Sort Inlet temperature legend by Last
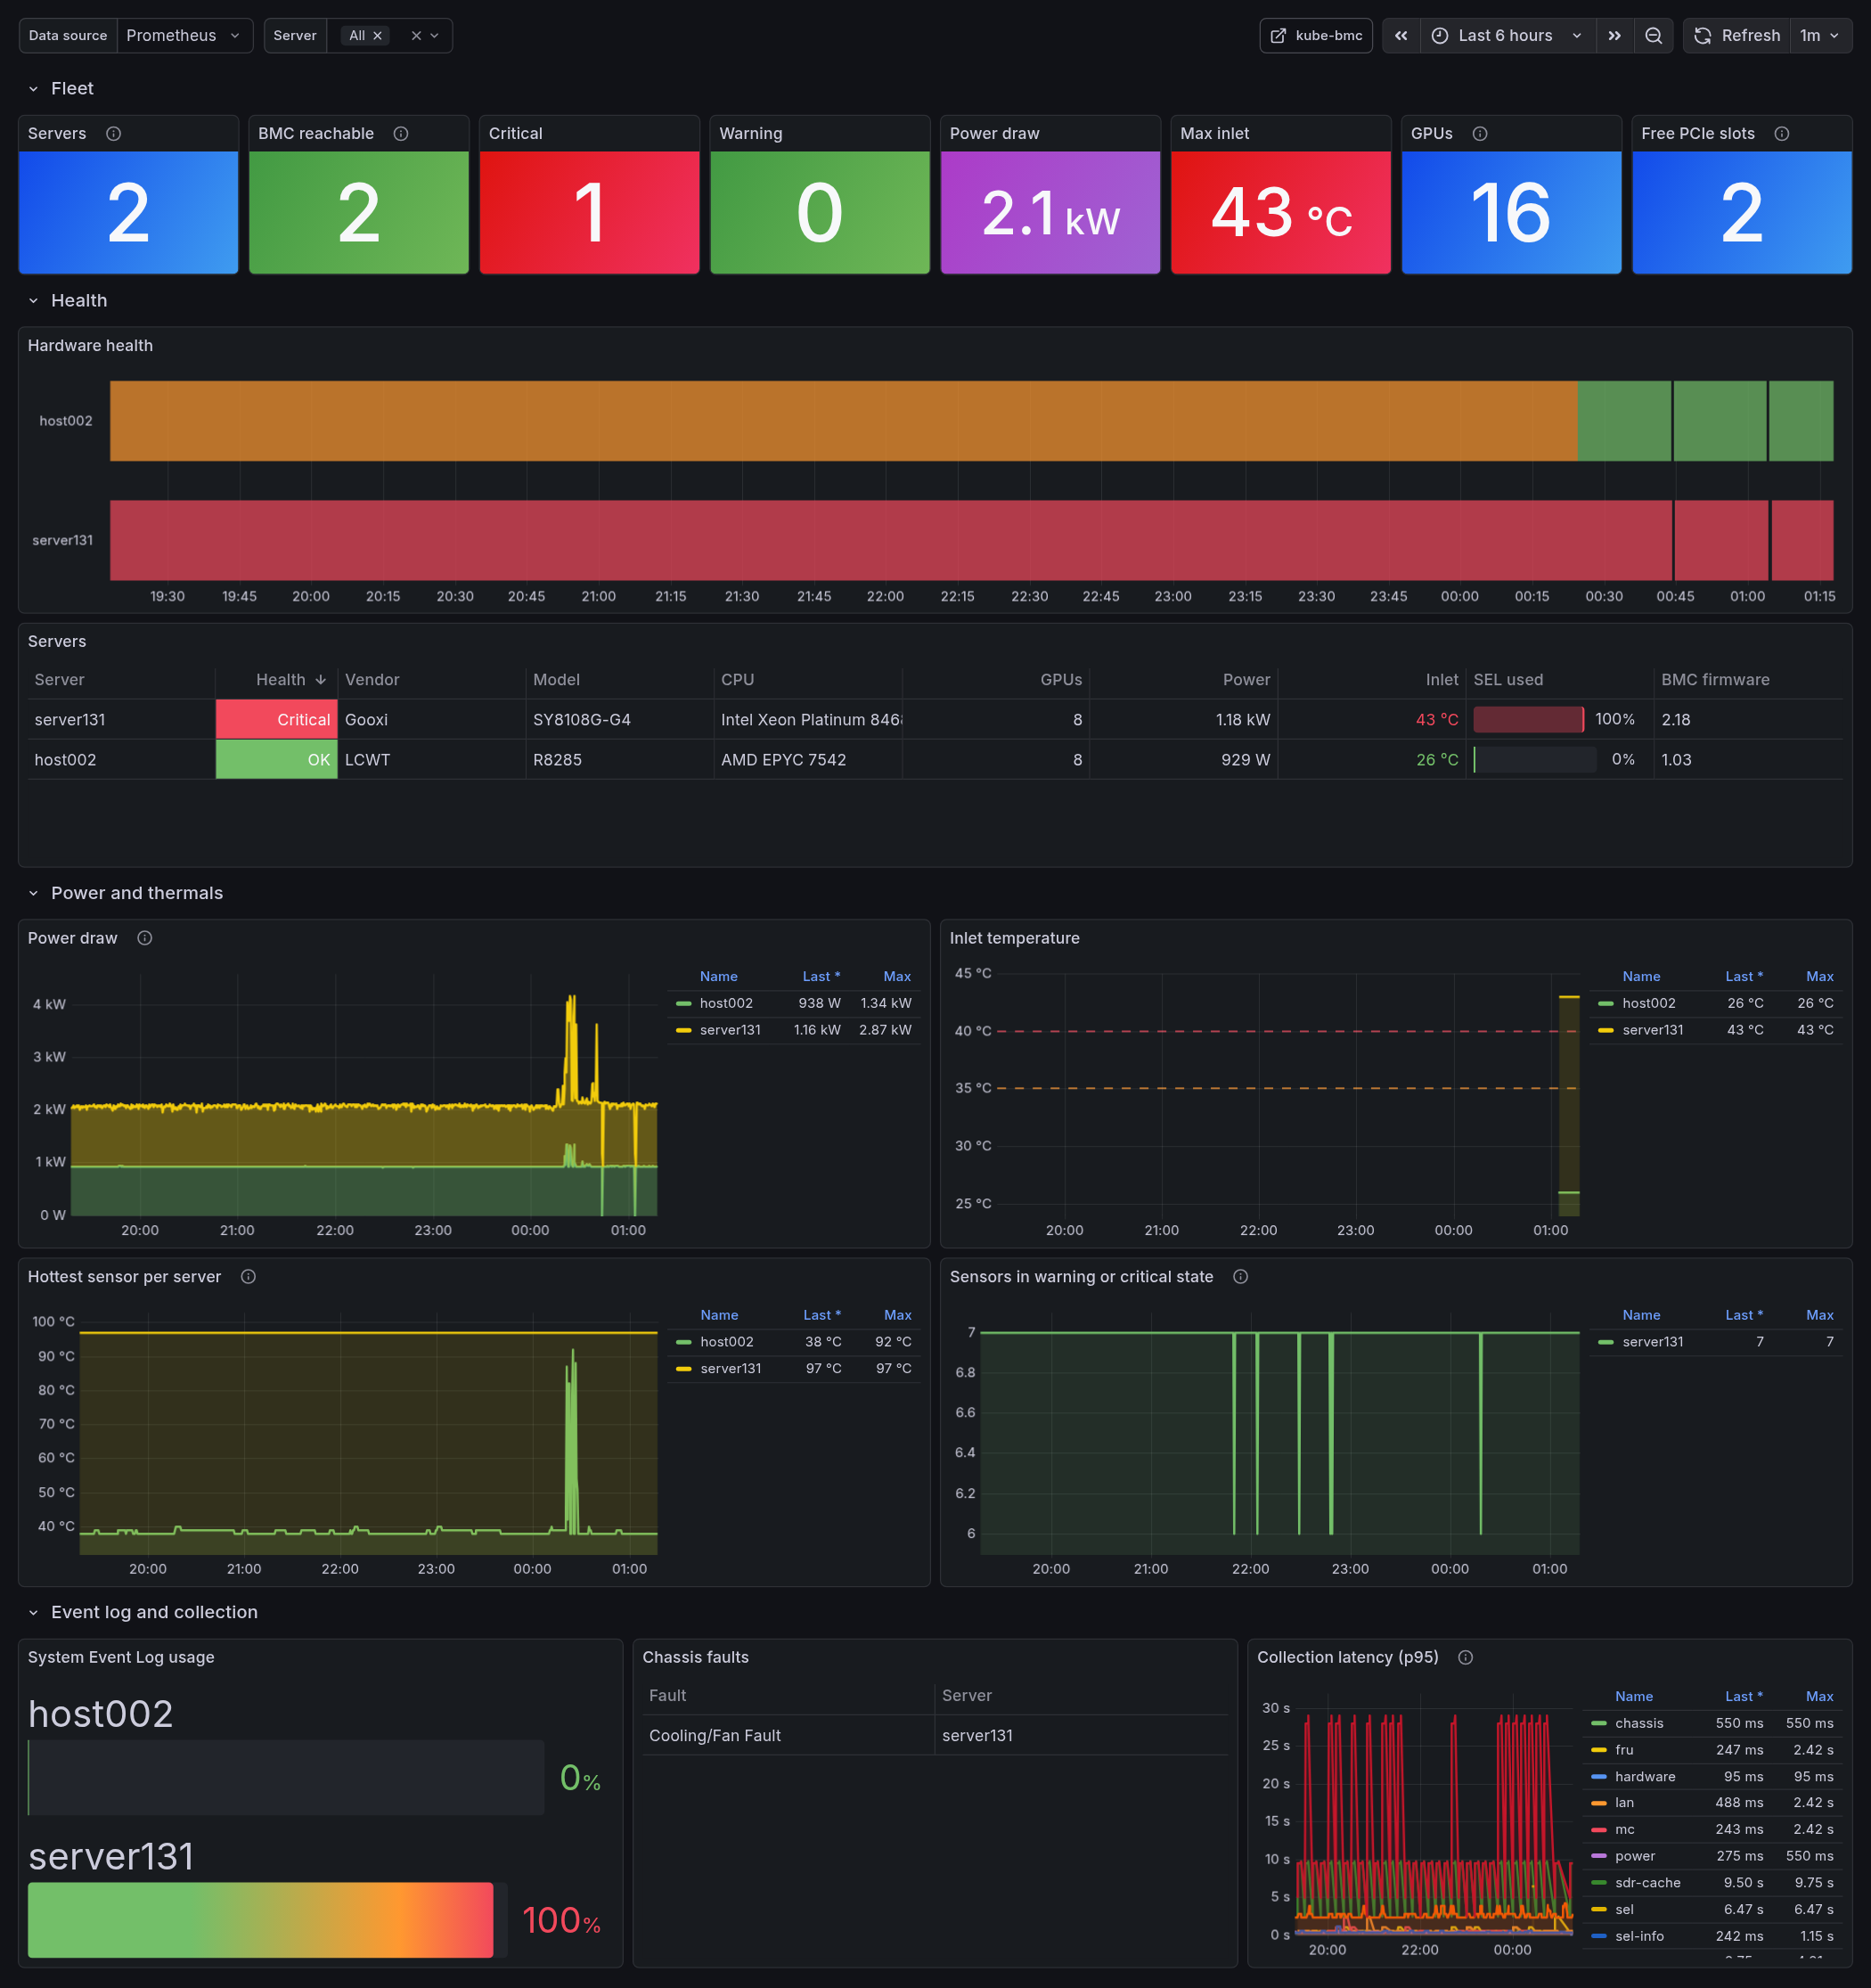The image size is (1871, 1988). pyautogui.click(x=1744, y=977)
